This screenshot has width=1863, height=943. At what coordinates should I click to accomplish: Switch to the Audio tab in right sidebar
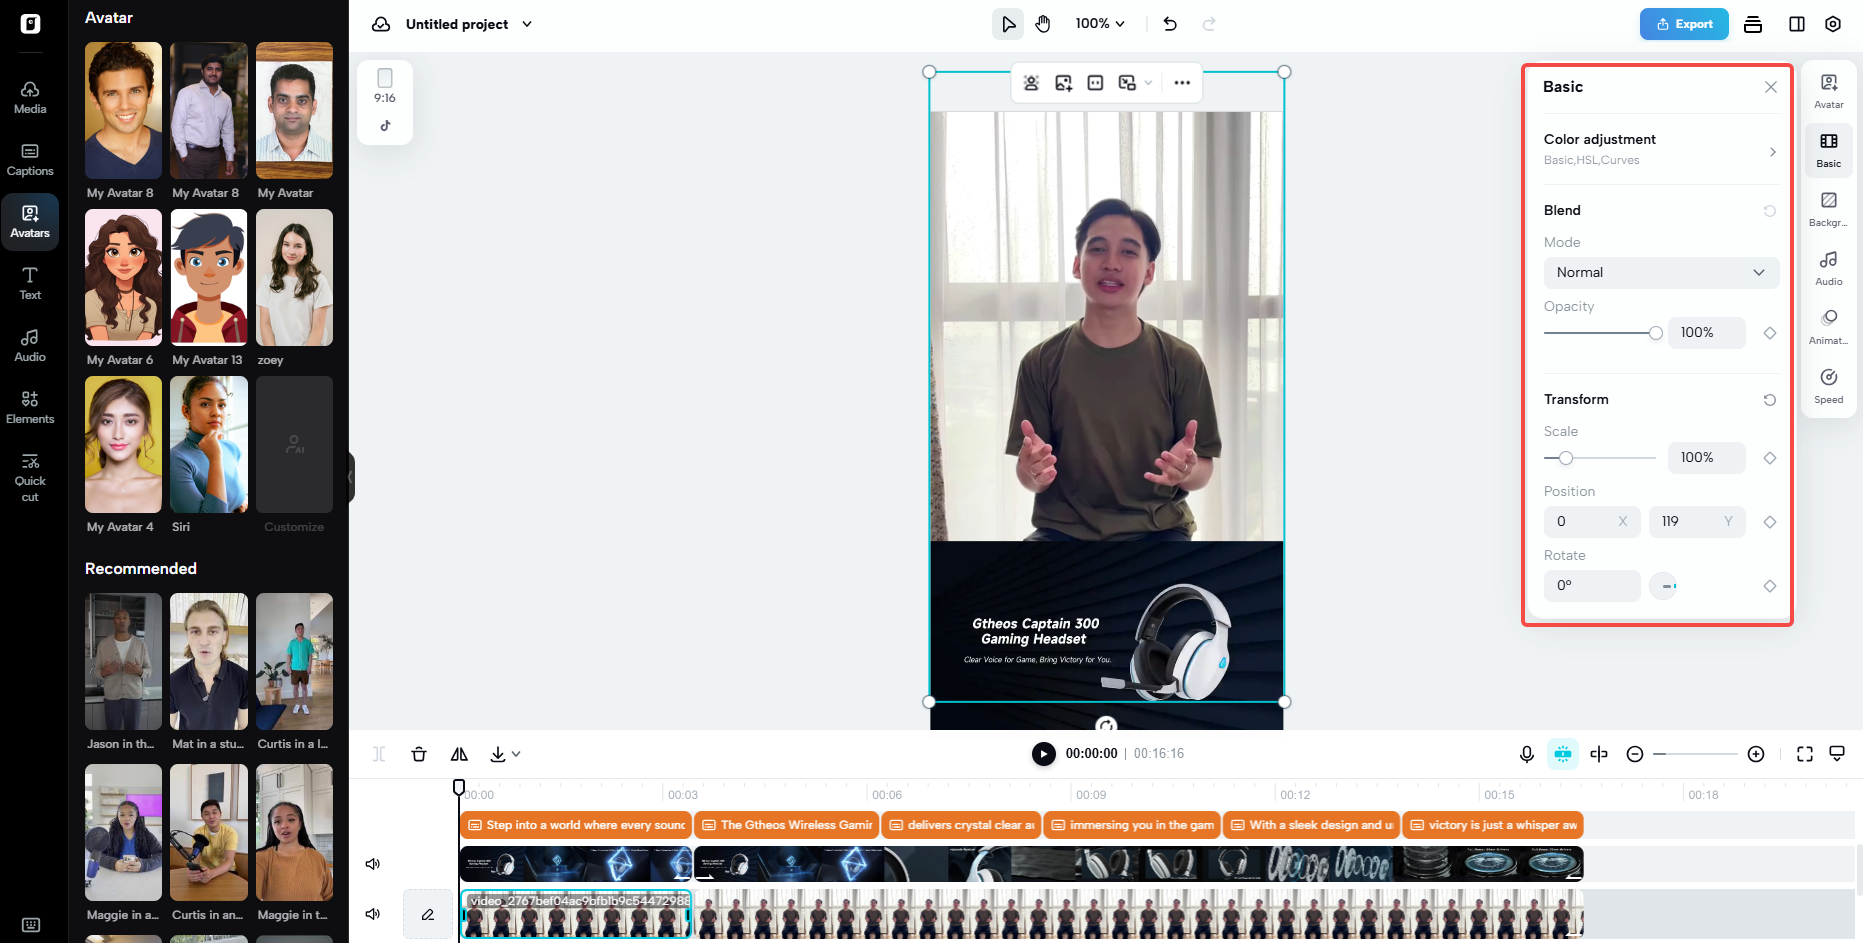[x=1829, y=268]
